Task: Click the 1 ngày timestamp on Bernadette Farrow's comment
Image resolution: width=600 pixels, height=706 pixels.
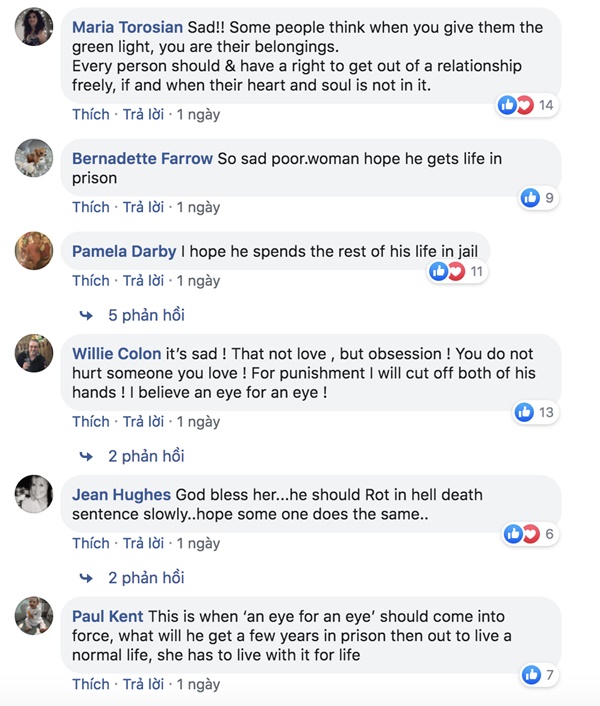Action: tap(198, 207)
